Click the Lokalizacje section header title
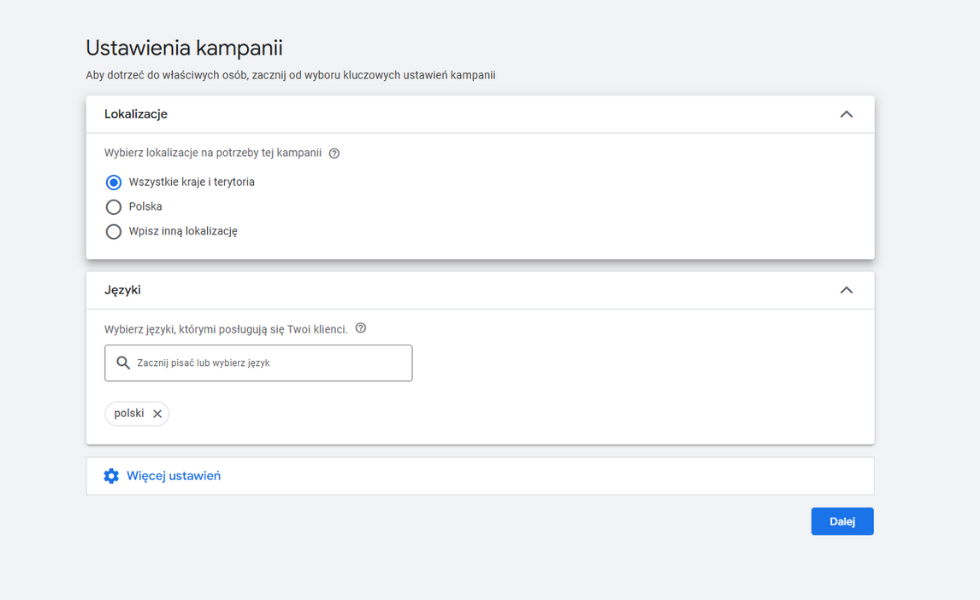This screenshot has height=600, width=980. 136,114
